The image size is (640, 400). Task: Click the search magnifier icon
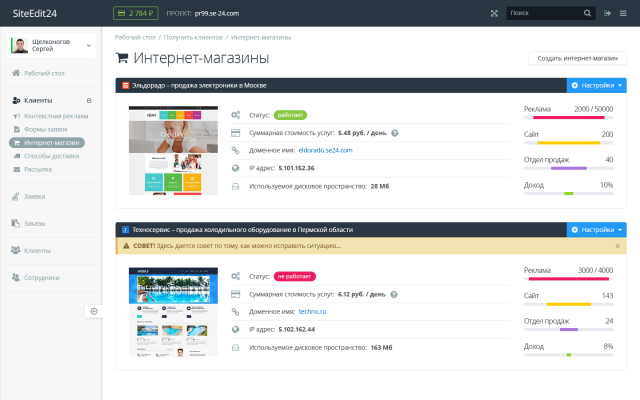click(x=587, y=13)
